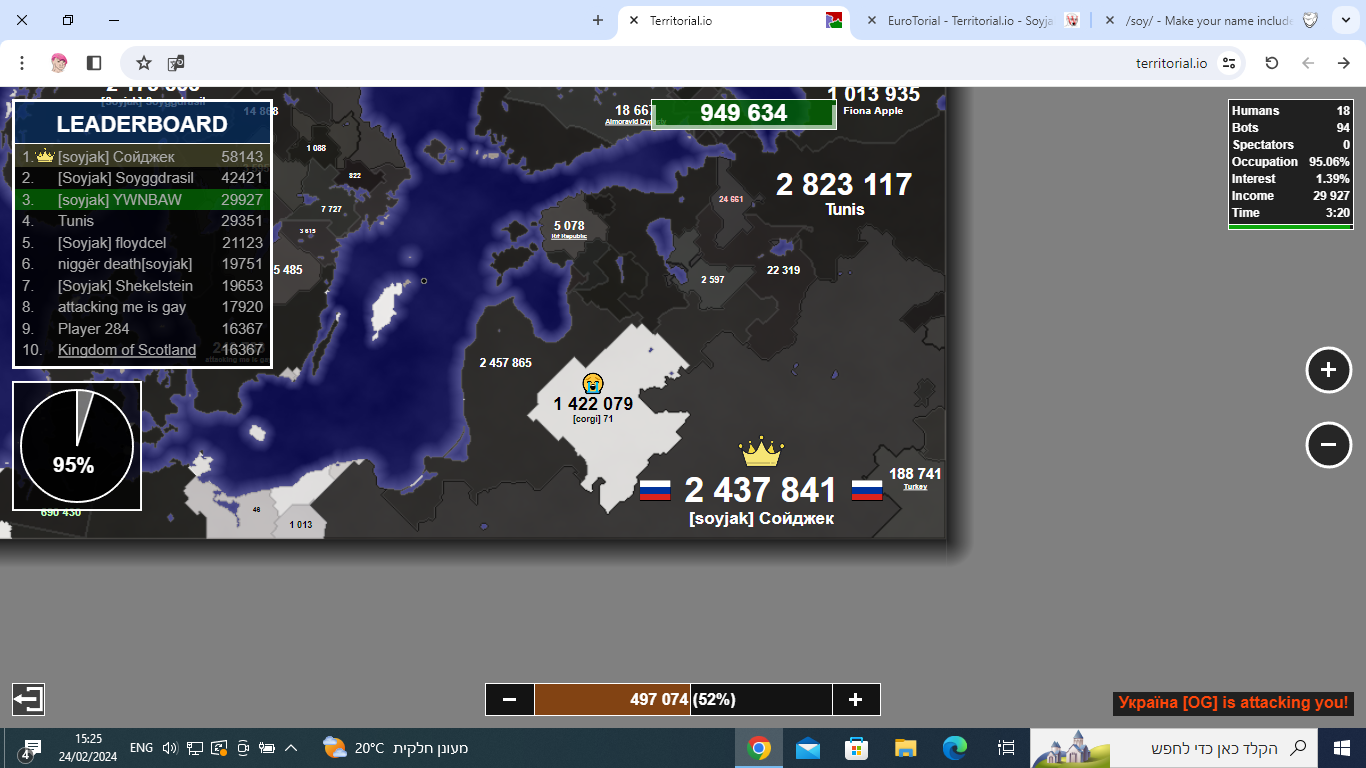This screenshot has width=1366, height=768.
Task: Open the Windows Start menu
Action: tap(1342, 748)
